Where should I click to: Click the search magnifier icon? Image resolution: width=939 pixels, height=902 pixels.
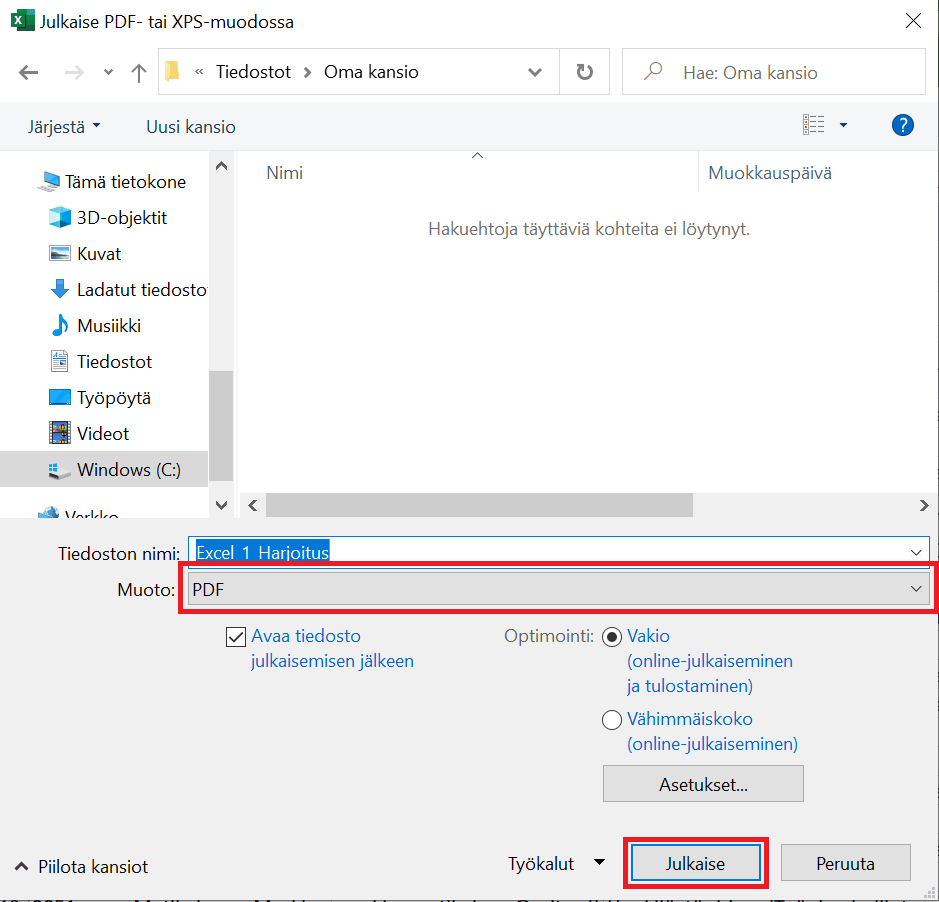(x=653, y=71)
